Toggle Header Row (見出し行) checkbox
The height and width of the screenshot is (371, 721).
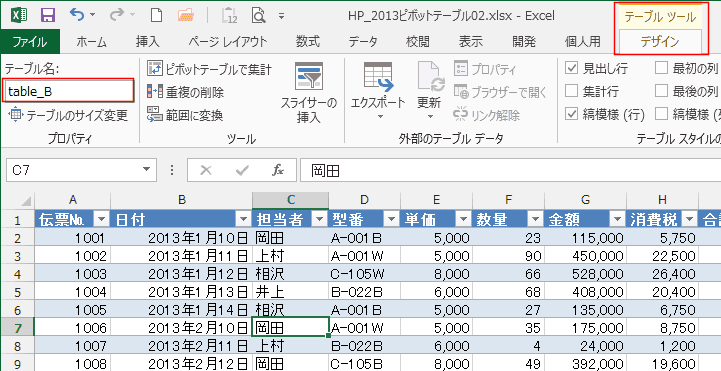[x=571, y=69]
